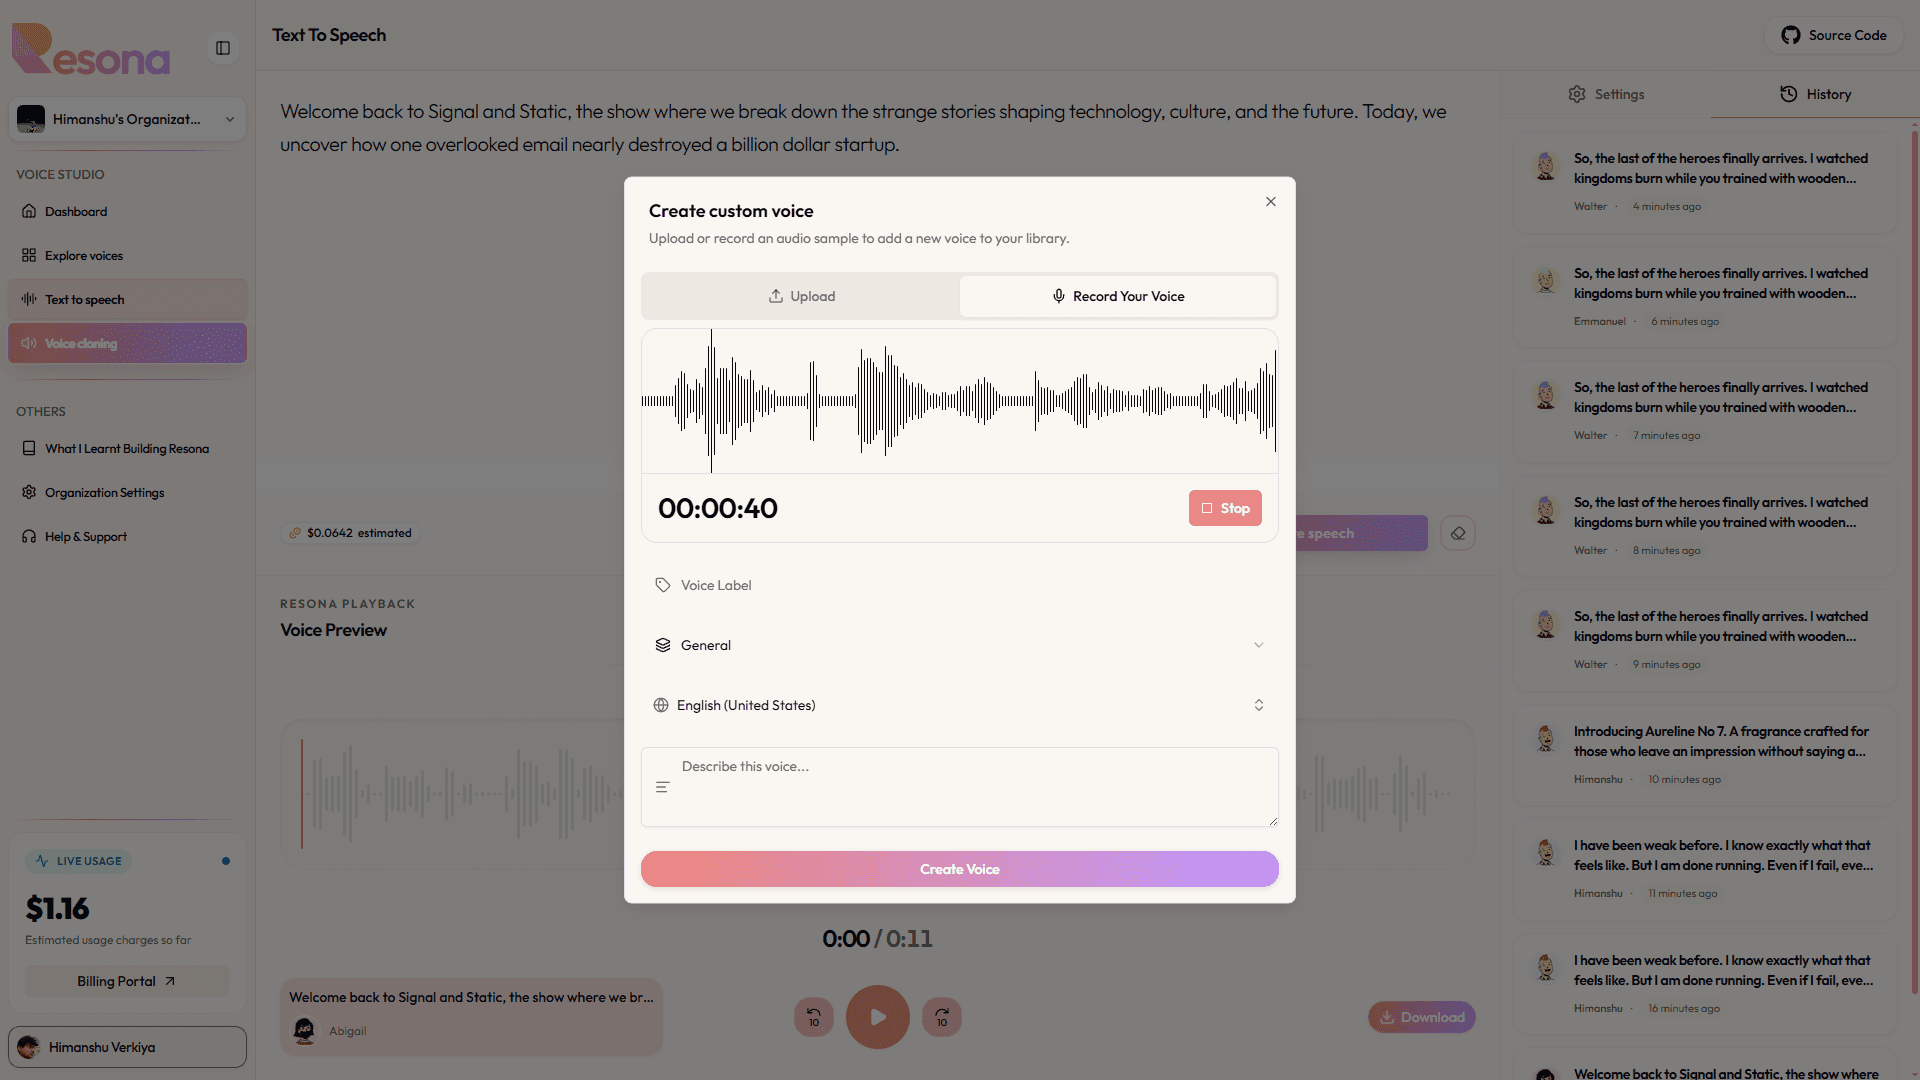The height and width of the screenshot is (1080, 1920).
Task: Collapse the sidebar panel icon
Action: pos(223,48)
